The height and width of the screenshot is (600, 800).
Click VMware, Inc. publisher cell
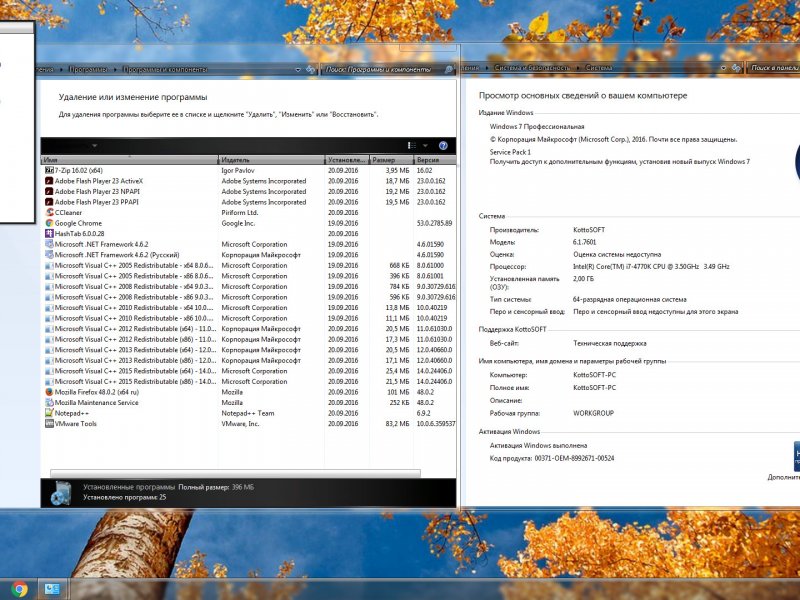click(x=240, y=423)
